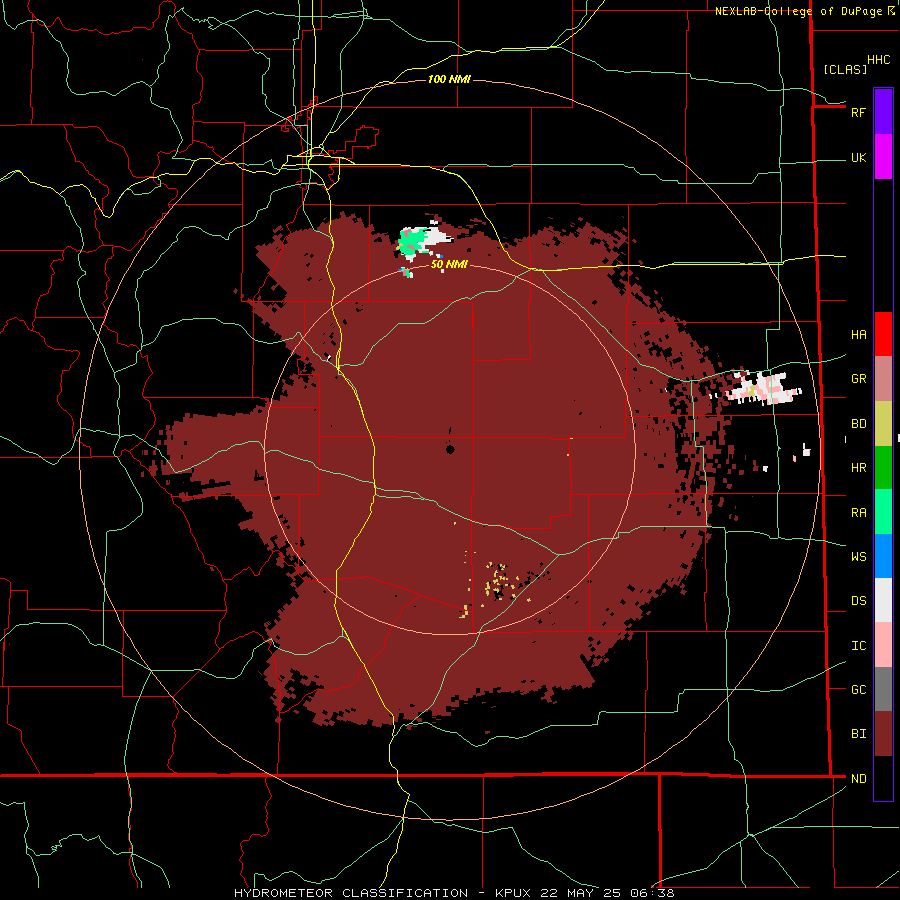900x900 pixels.
Task: Click the ND legend label
Action: coord(858,779)
